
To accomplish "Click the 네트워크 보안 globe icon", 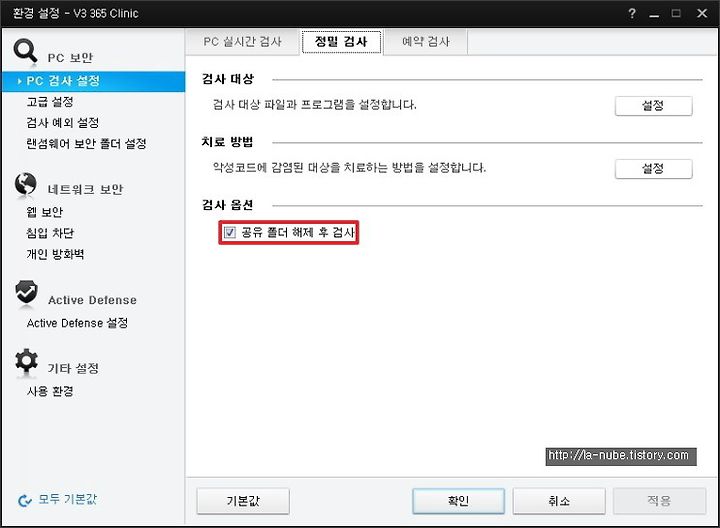I will click(25, 184).
